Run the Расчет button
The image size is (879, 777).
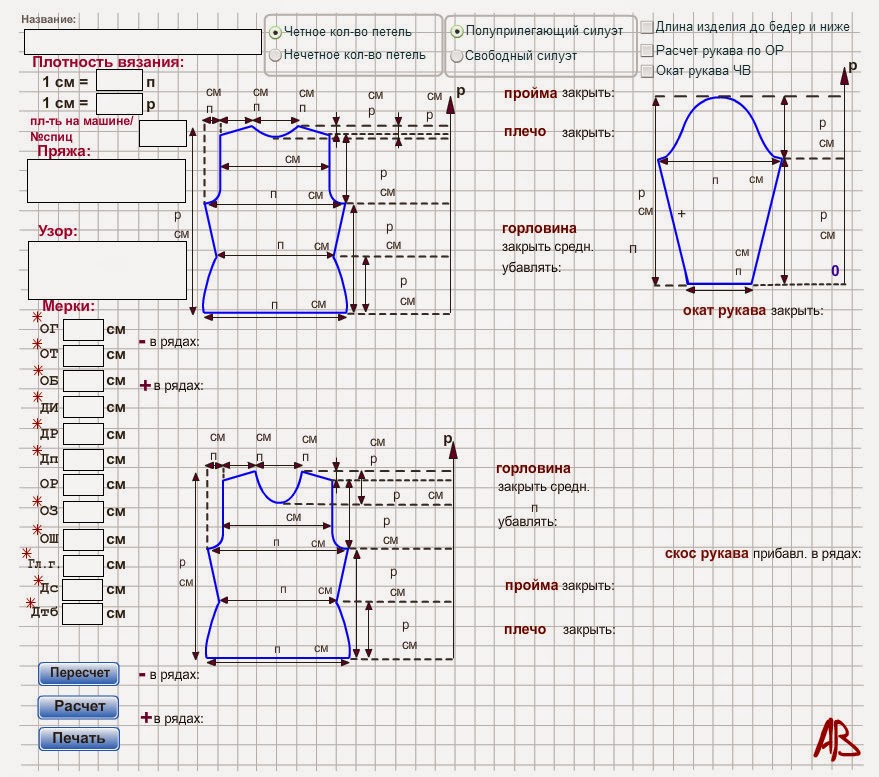78,706
